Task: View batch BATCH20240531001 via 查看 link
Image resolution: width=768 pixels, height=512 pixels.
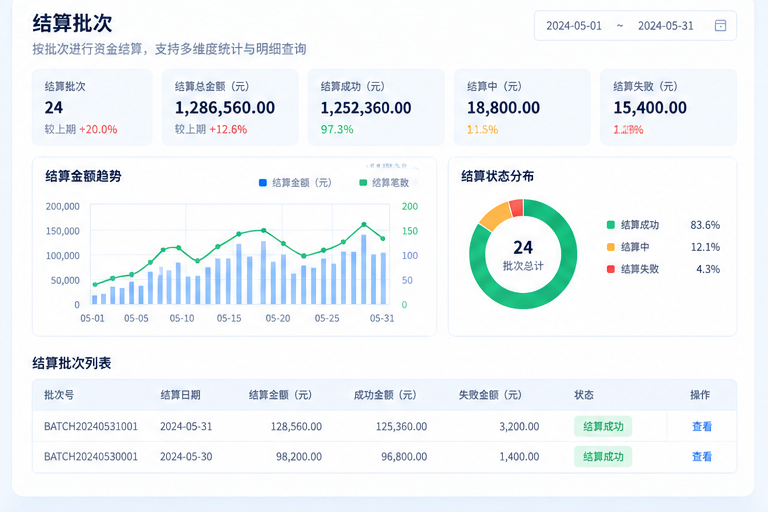Action: (x=701, y=426)
